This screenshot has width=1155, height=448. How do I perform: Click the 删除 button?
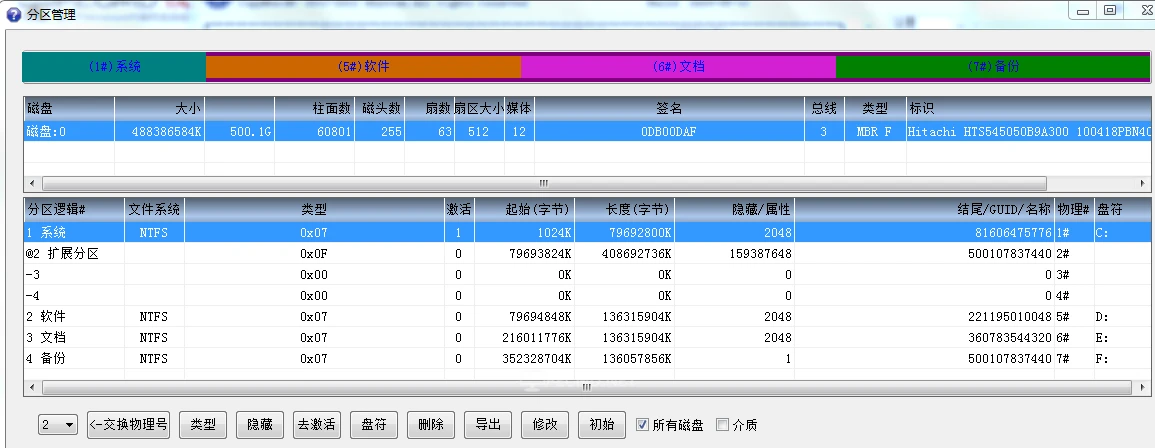pyautogui.click(x=431, y=424)
